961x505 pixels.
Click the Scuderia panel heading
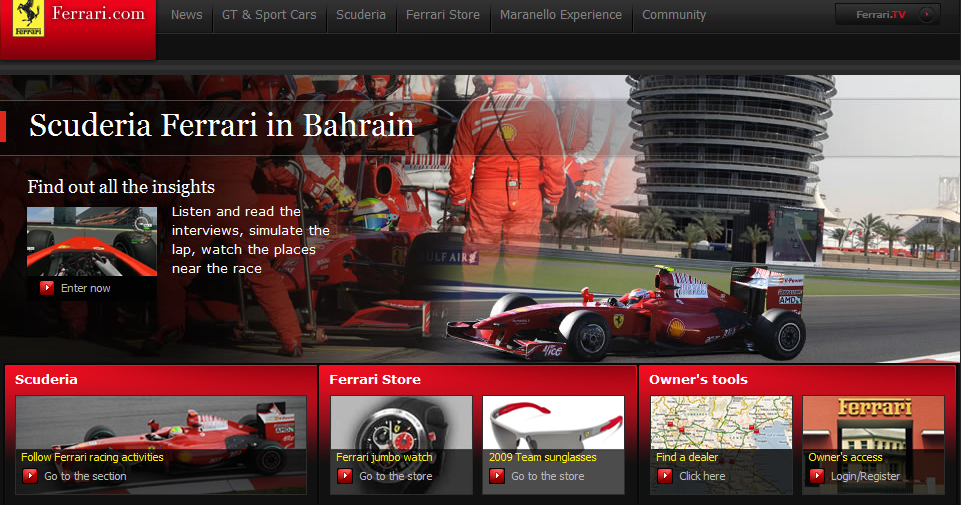click(46, 379)
